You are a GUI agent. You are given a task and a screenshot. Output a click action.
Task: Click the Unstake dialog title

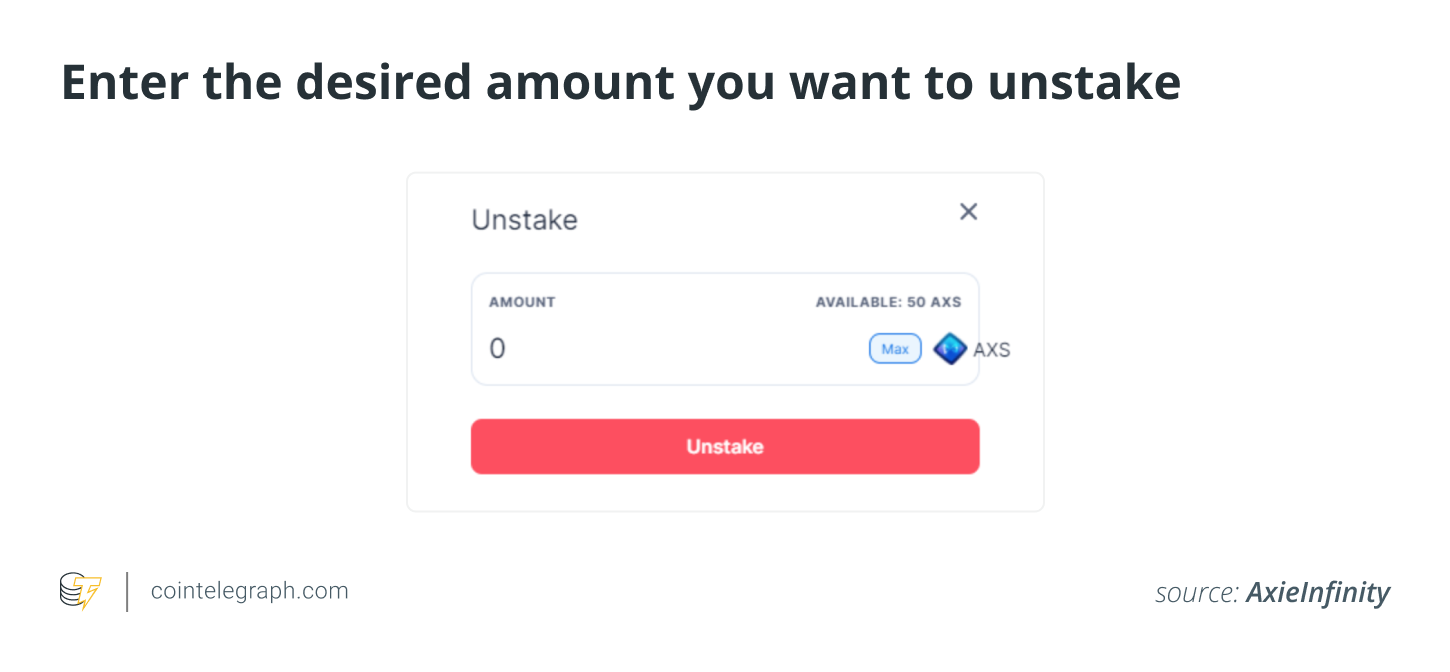(x=524, y=220)
